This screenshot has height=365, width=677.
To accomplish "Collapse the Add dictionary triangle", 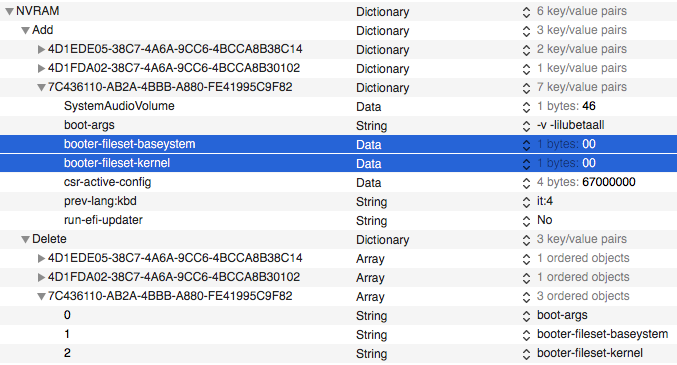I will 25,31.
